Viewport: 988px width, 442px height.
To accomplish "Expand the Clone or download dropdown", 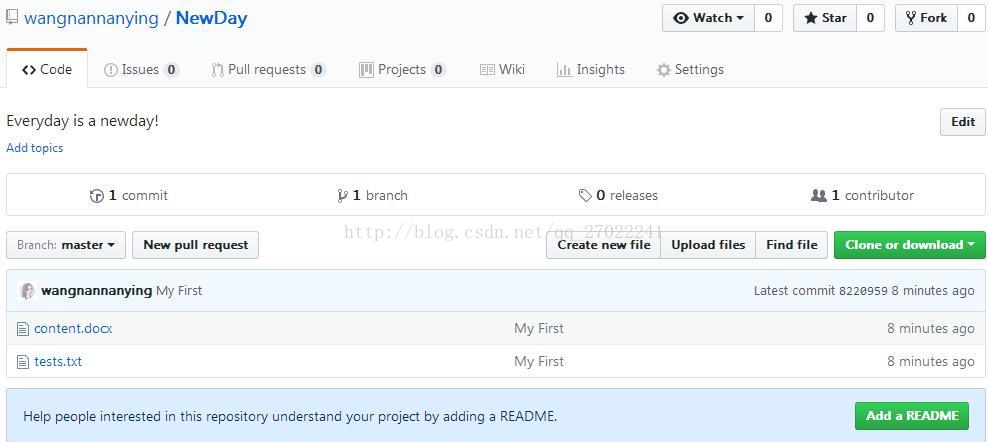I will pos(910,245).
